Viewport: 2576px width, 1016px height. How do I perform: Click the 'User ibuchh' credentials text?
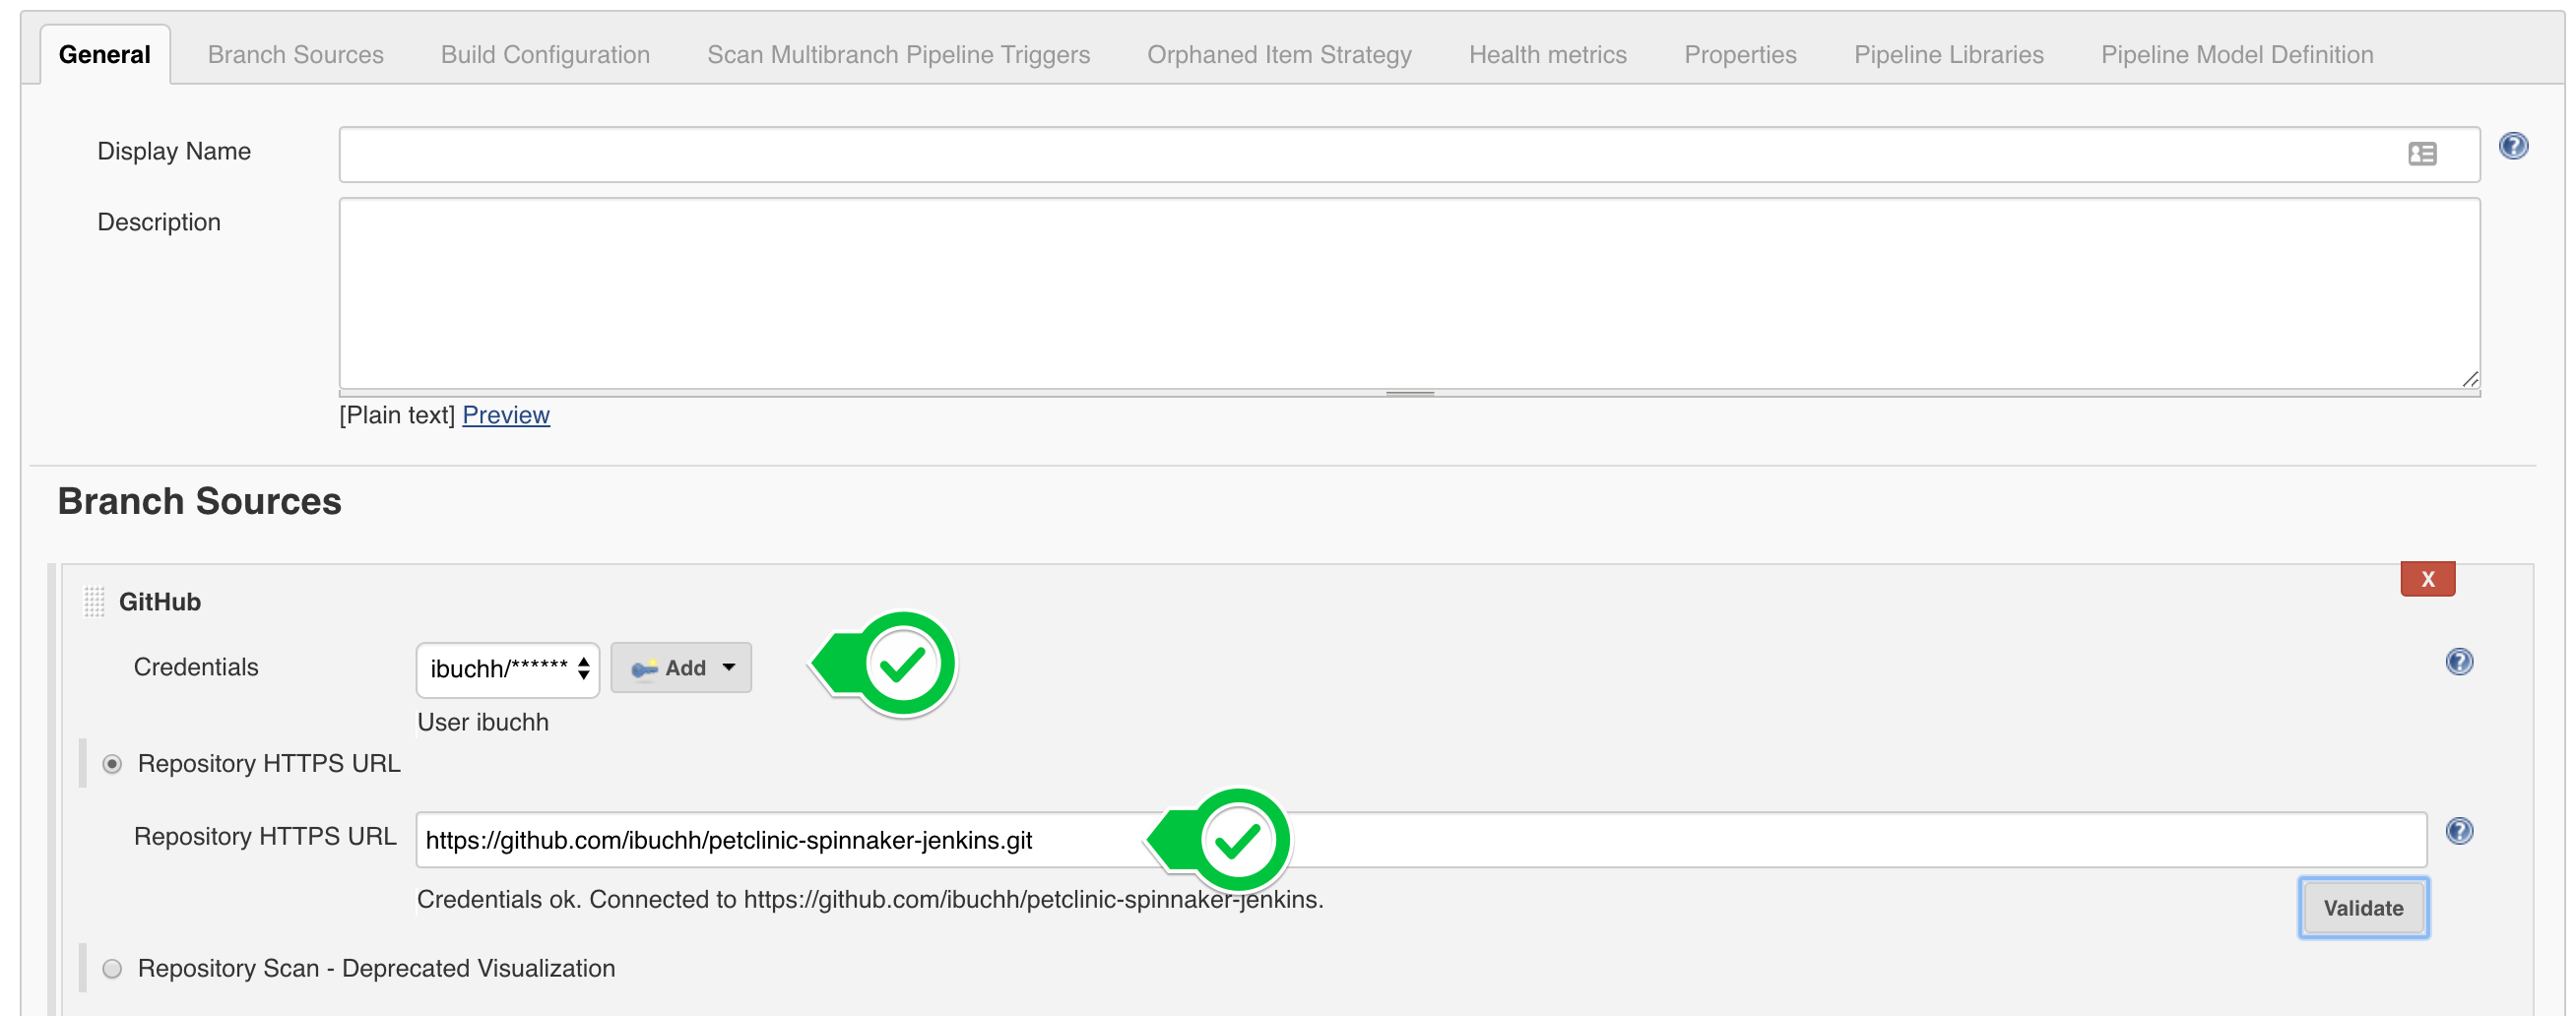(483, 722)
